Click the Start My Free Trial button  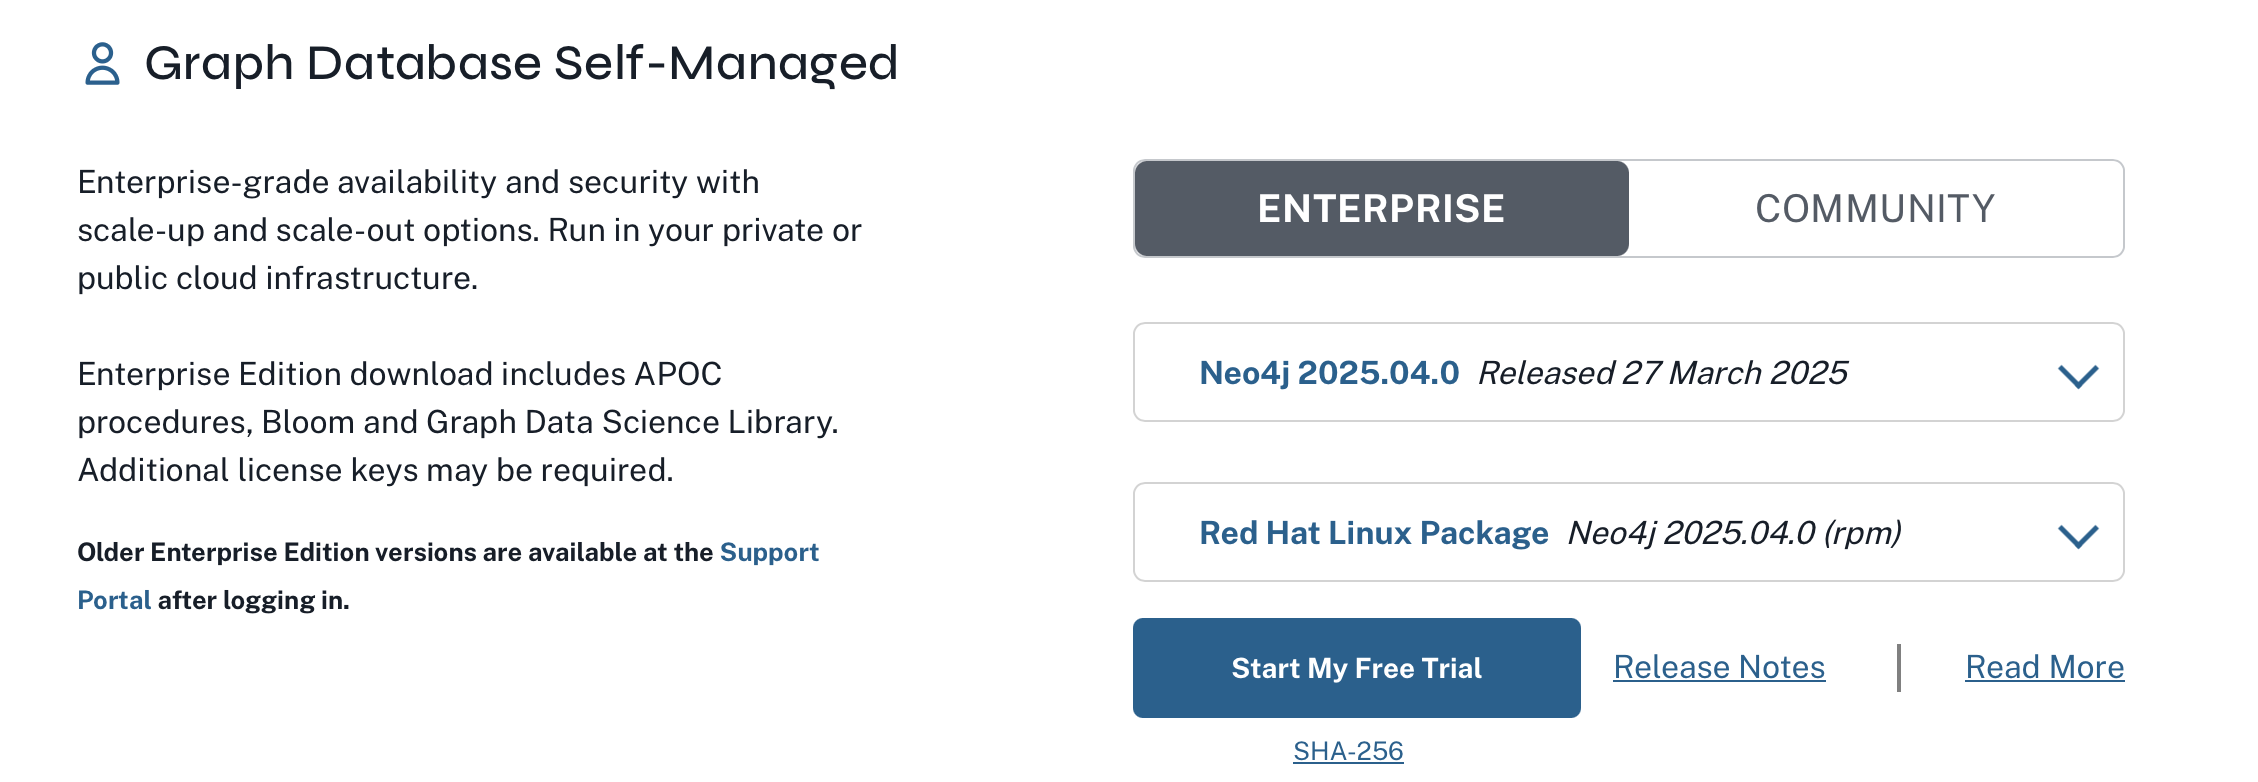coord(1356,668)
